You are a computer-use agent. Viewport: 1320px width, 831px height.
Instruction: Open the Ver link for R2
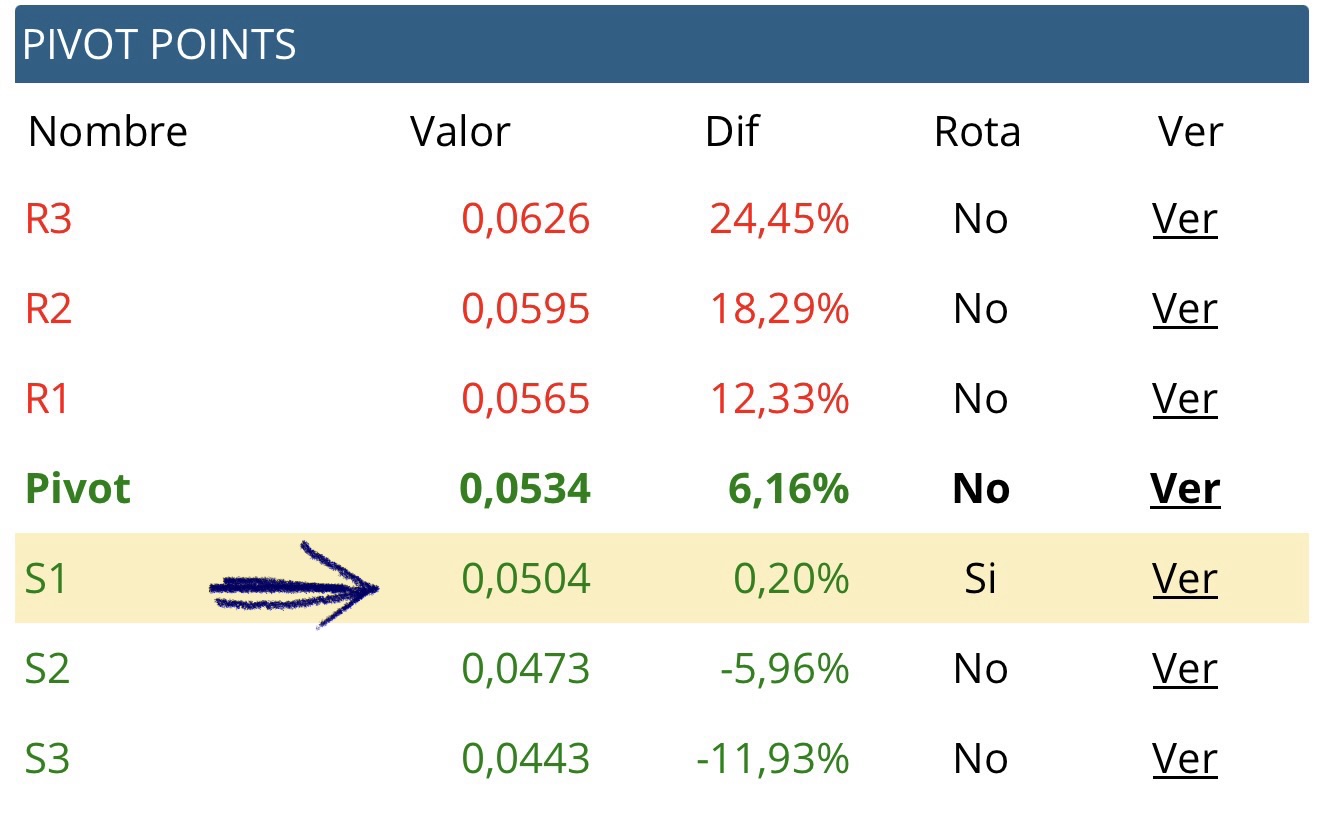[x=1185, y=309]
